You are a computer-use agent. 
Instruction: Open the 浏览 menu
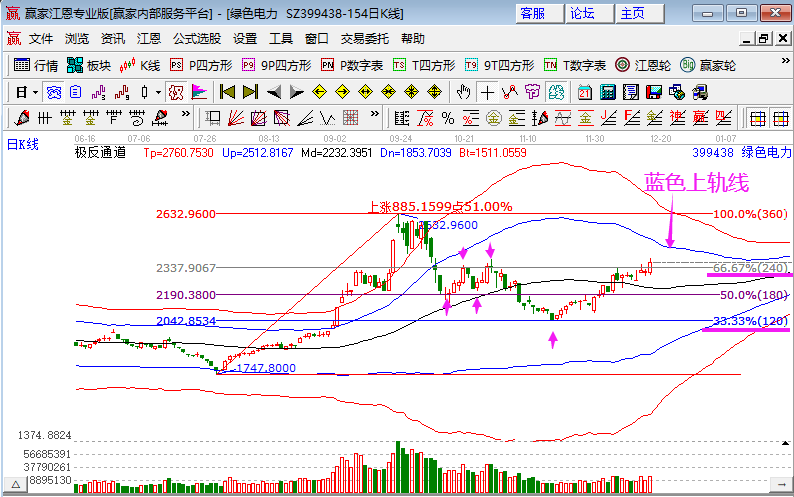click(x=77, y=39)
